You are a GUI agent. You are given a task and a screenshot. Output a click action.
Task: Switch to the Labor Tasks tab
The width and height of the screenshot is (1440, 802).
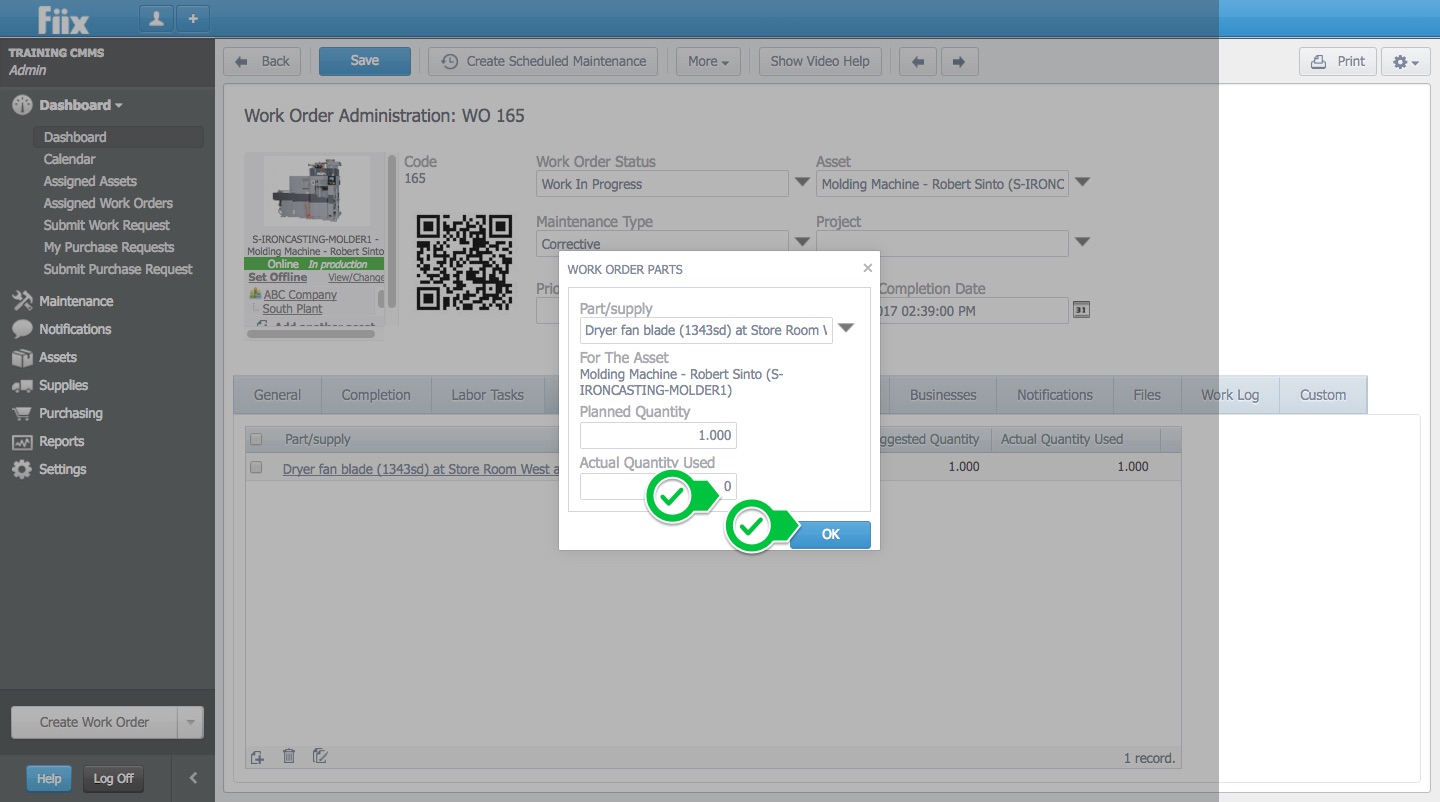tap(487, 395)
